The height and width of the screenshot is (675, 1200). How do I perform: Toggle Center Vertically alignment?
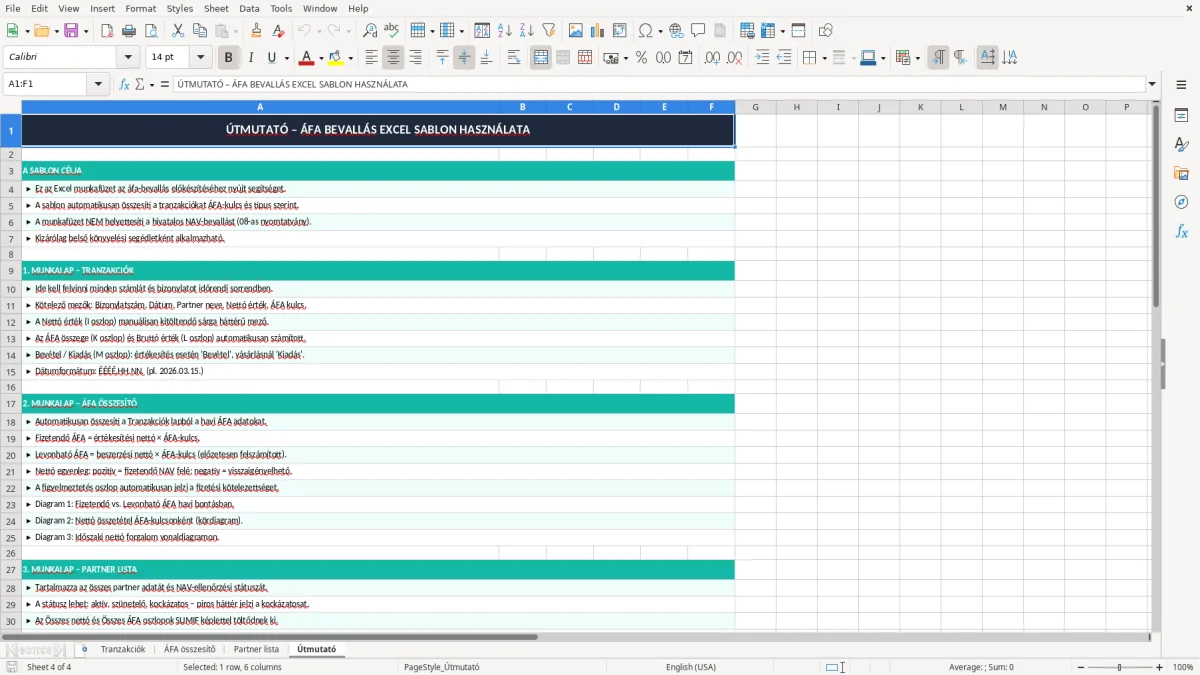tap(464, 58)
